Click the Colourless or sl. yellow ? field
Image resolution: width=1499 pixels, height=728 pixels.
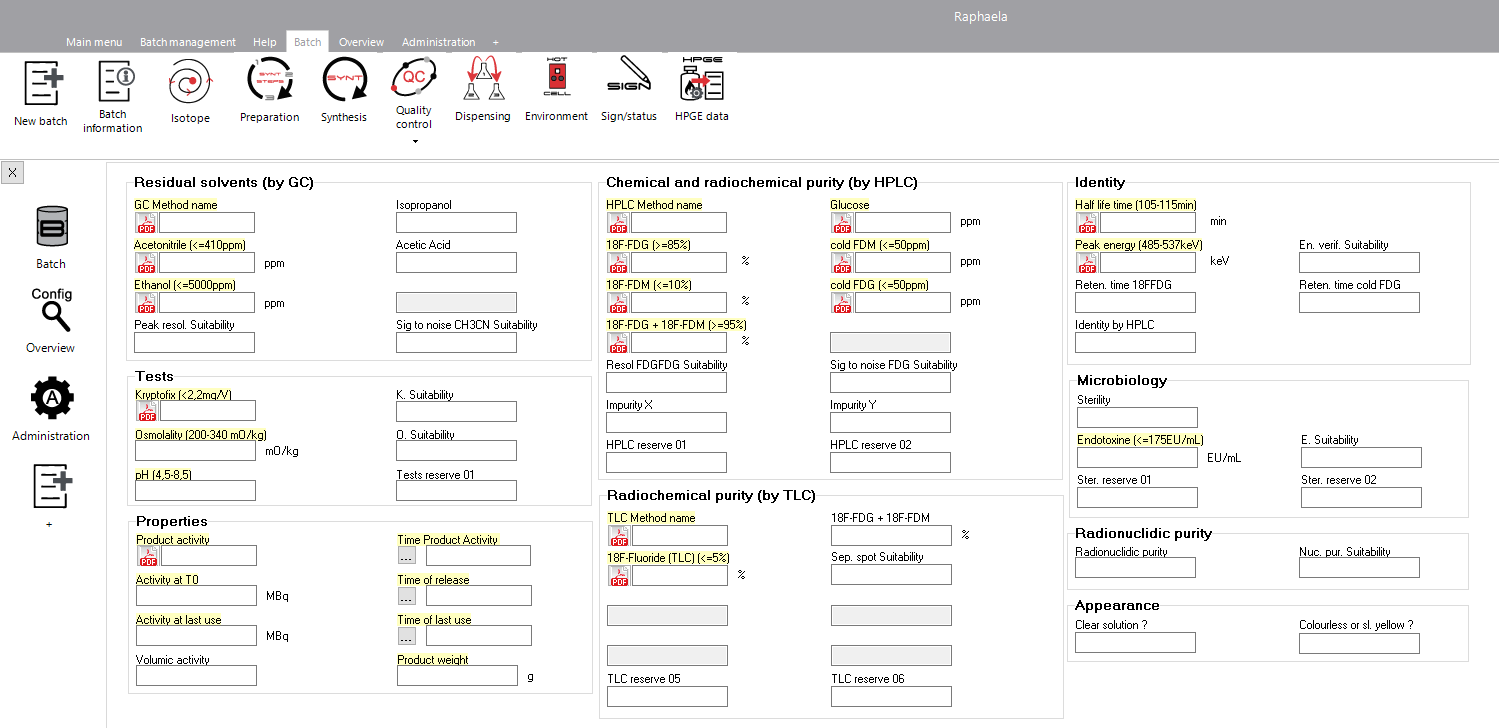(x=1360, y=643)
